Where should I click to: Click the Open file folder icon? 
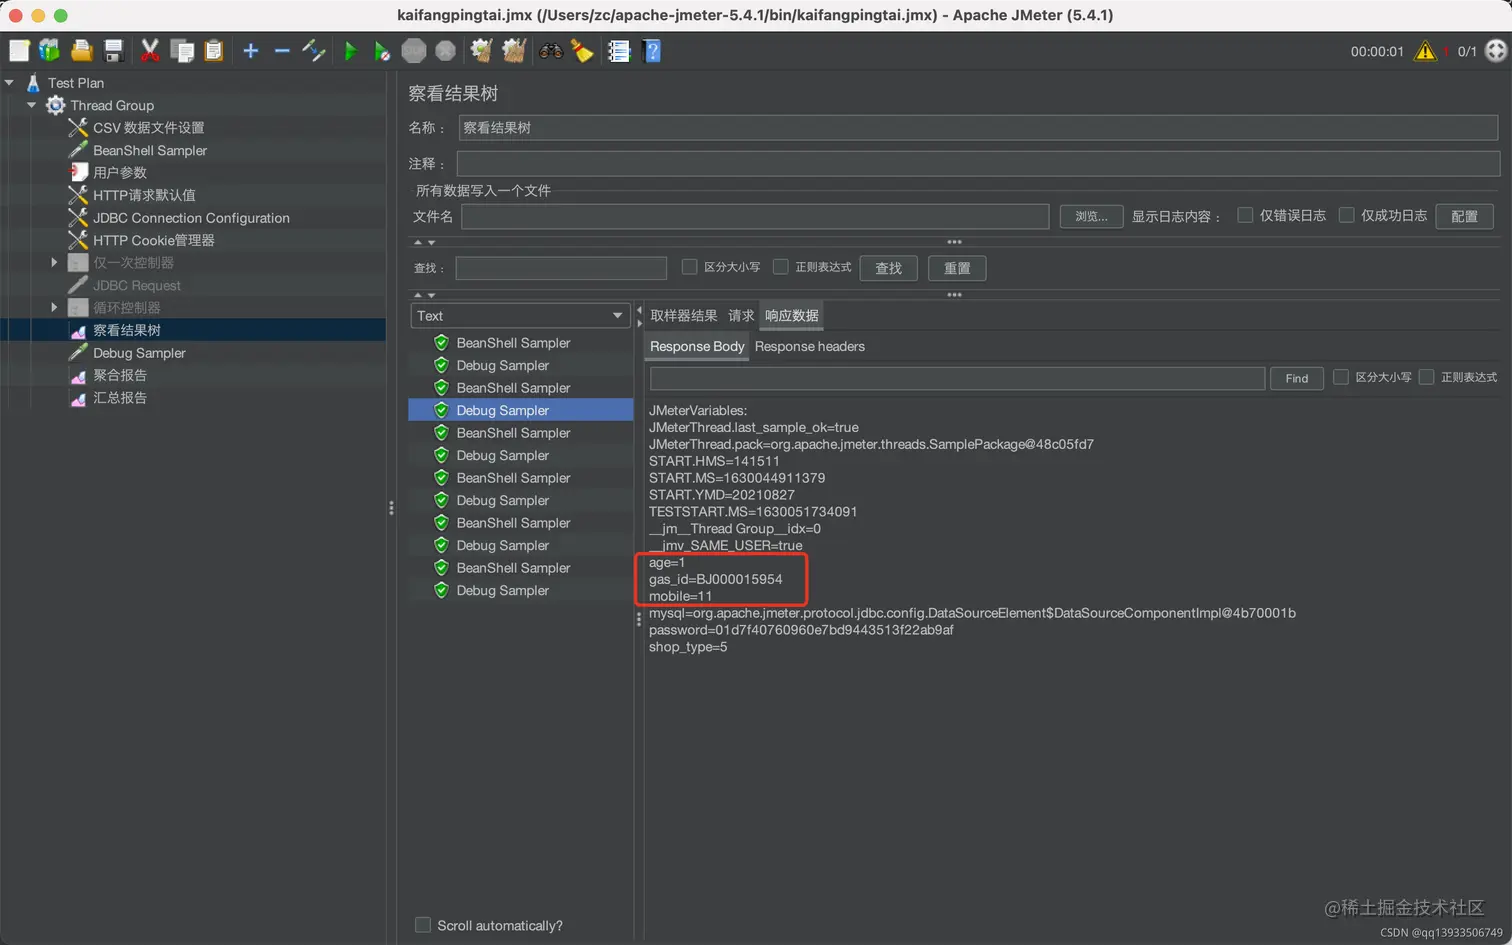(x=81, y=50)
